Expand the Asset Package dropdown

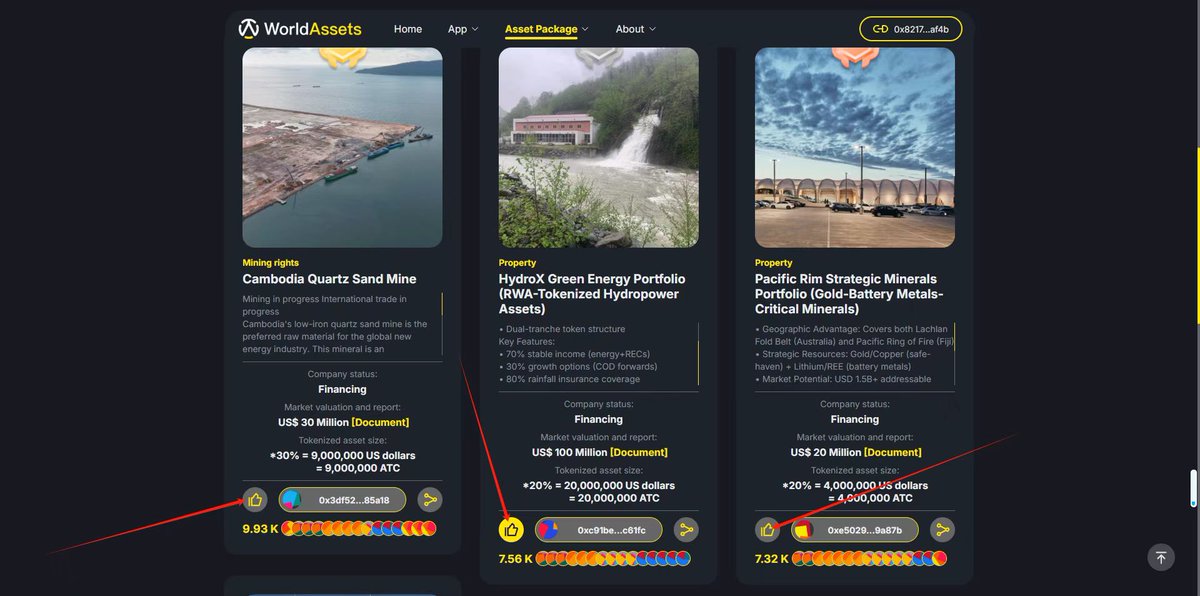tap(547, 29)
